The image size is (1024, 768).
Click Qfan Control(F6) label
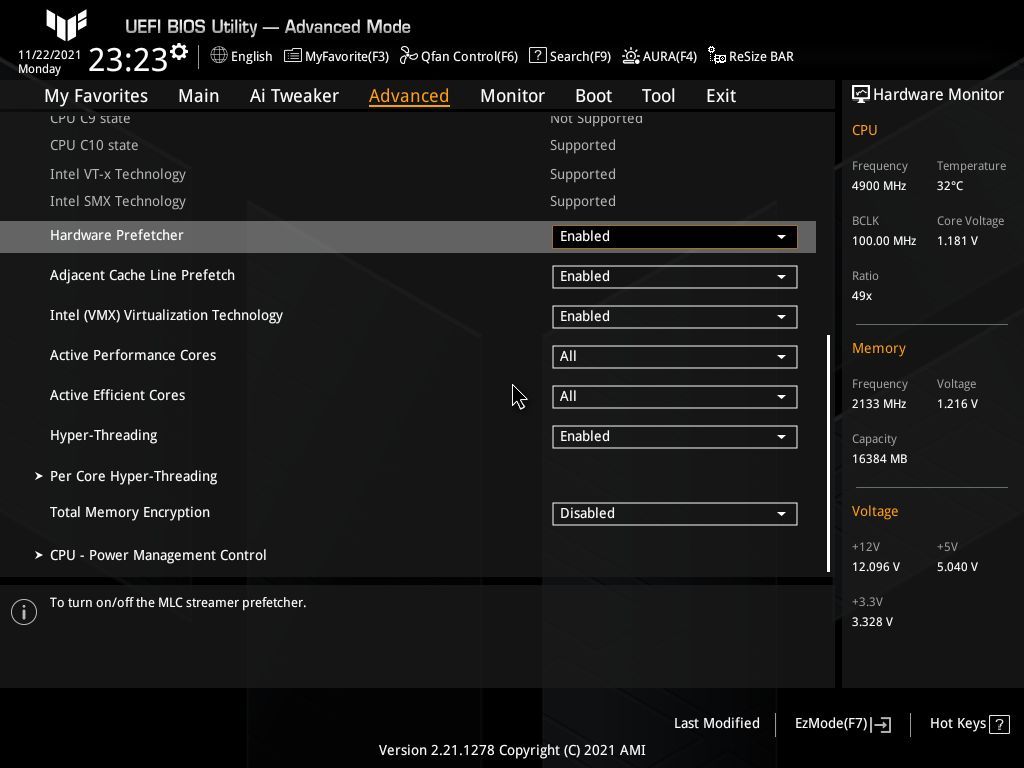pos(469,56)
